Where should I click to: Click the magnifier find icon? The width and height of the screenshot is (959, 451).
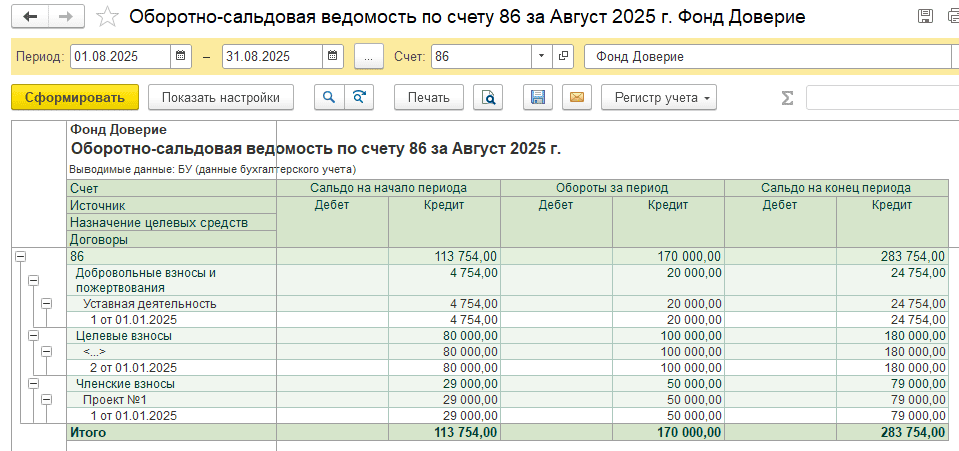click(x=328, y=97)
